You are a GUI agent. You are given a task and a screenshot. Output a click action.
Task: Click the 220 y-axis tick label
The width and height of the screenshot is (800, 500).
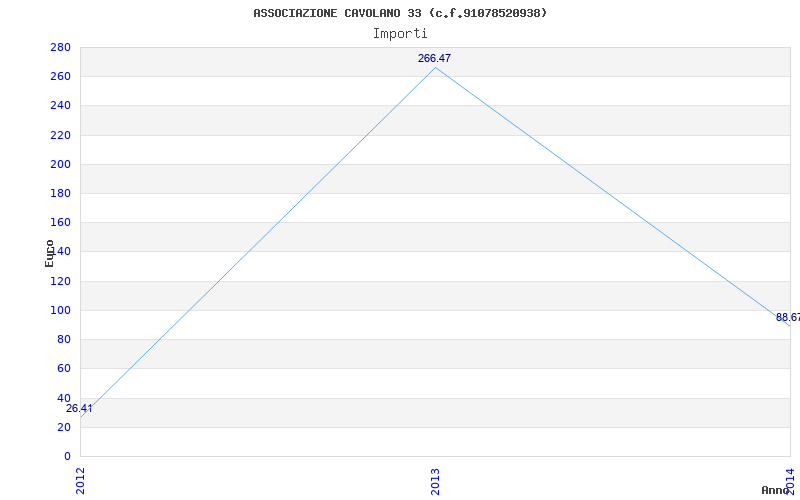pos(60,135)
